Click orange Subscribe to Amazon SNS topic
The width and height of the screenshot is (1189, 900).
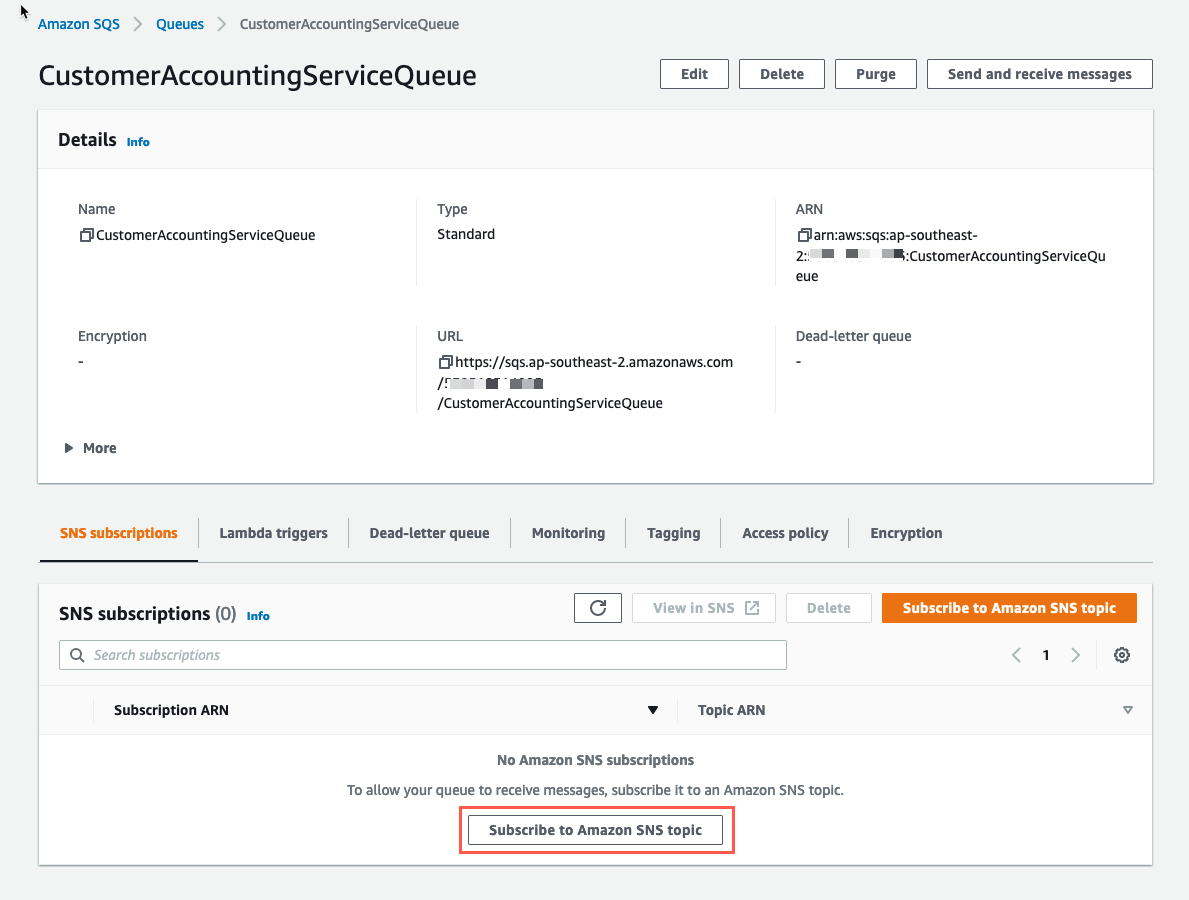(x=1009, y=608)
